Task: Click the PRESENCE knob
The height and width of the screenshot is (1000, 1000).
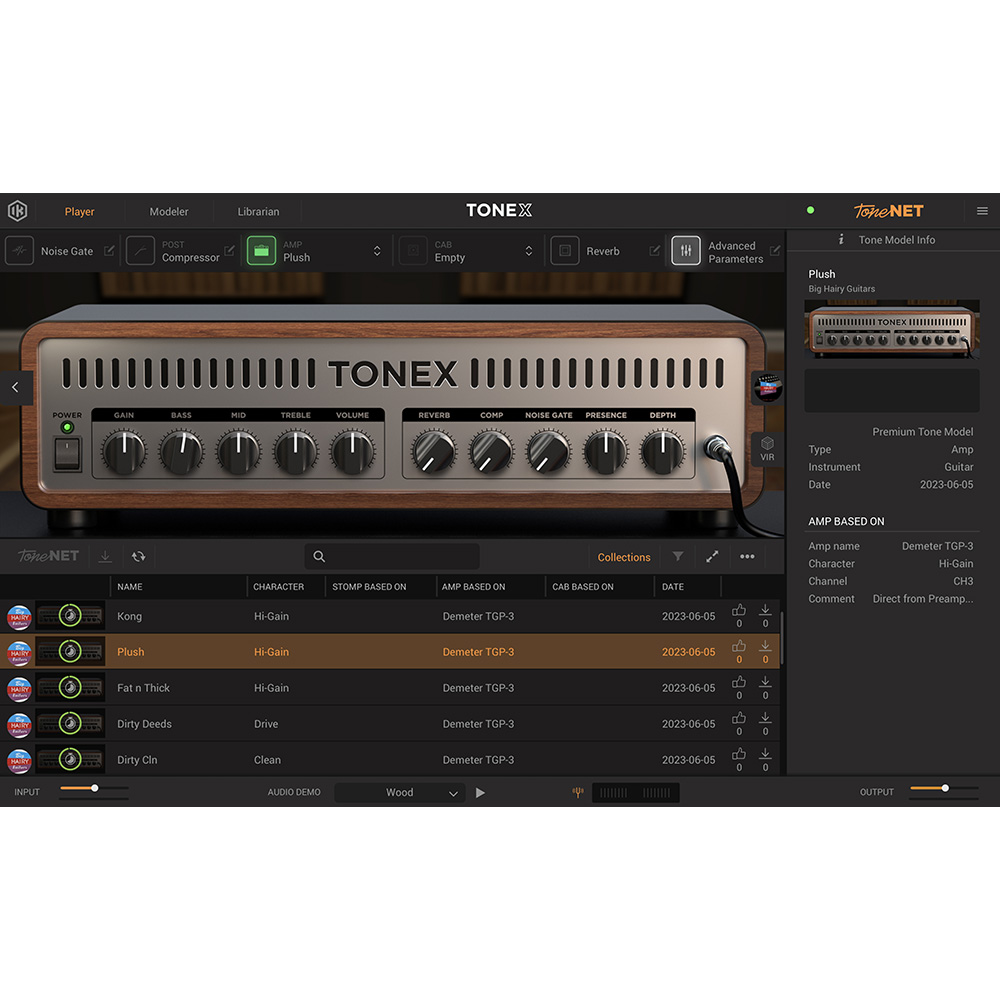Action: 606,452
